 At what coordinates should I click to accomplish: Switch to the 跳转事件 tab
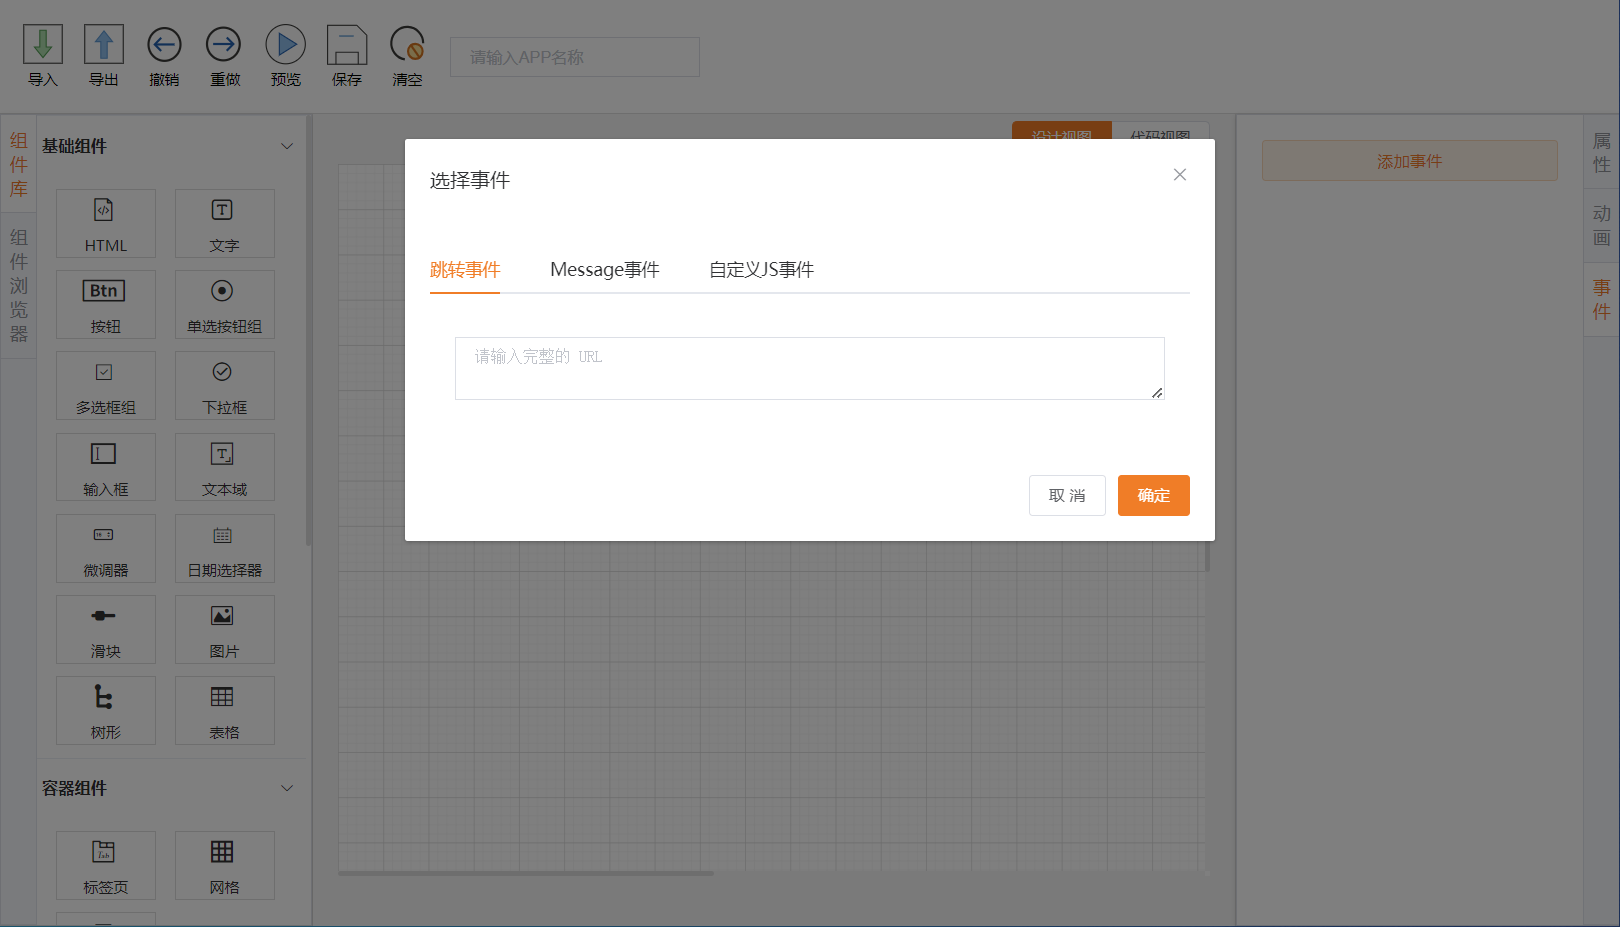(465, 270)
